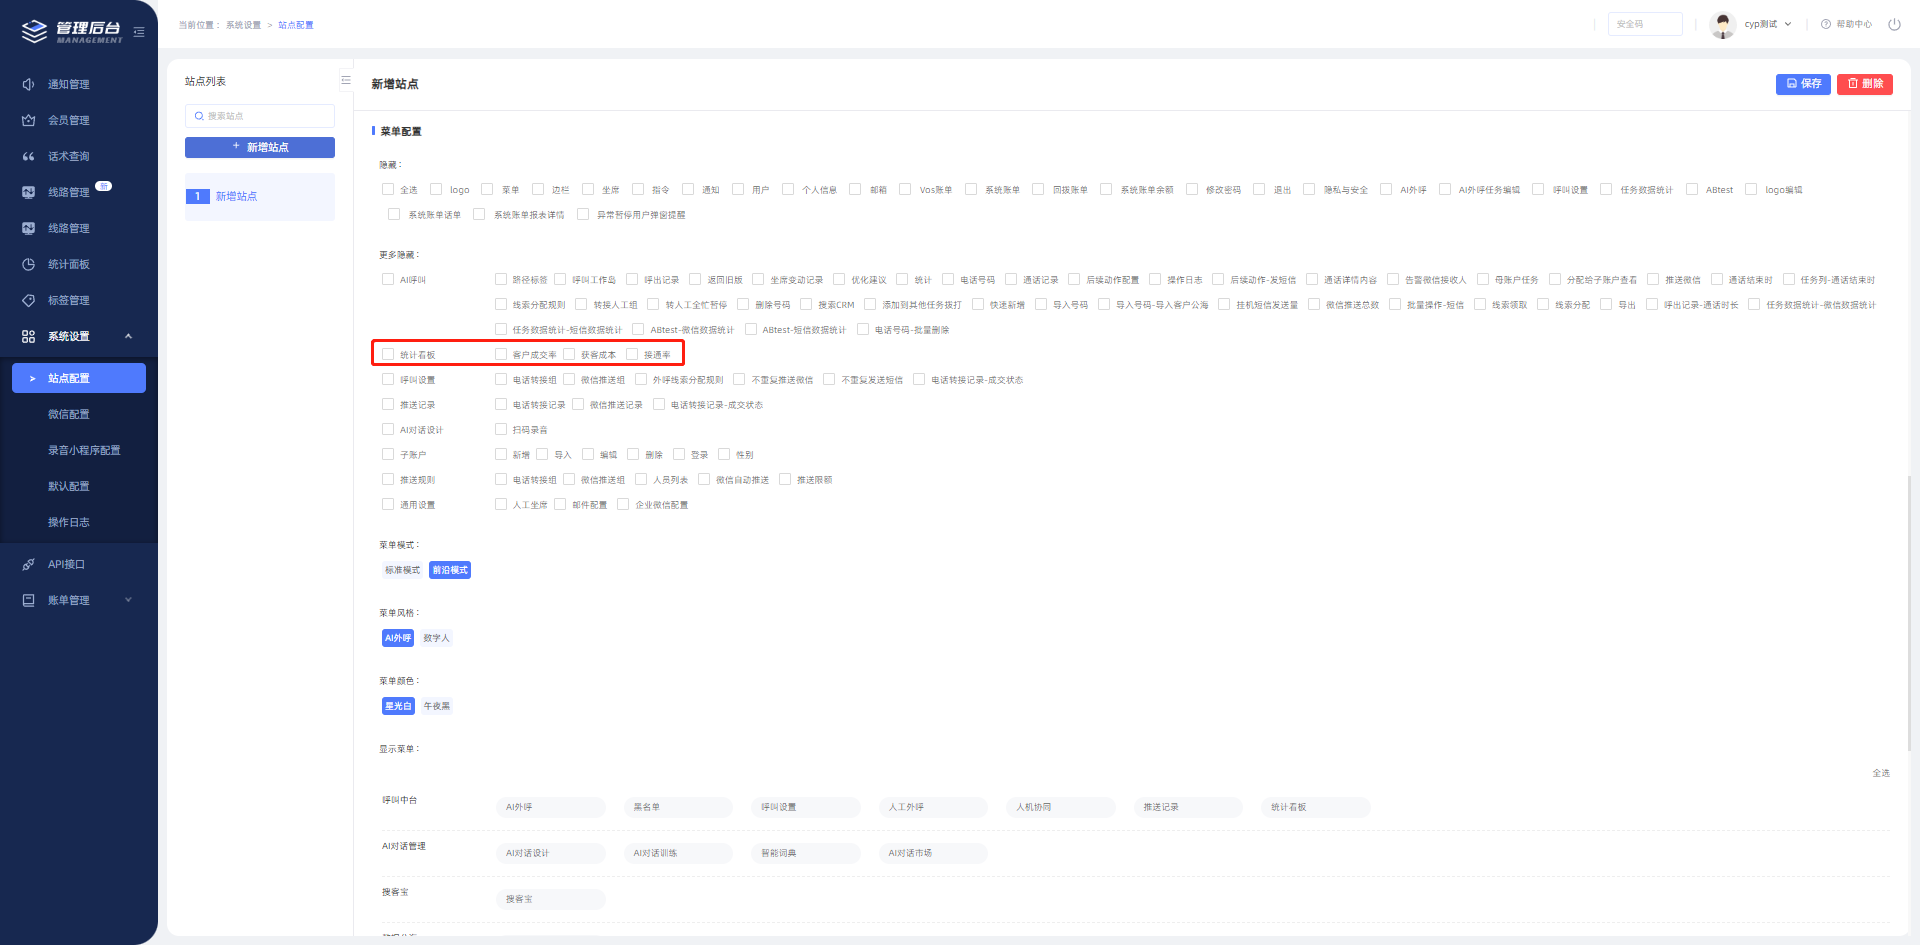
Task: Go to 录音小程序配置 submenu item
Action: click(84, 450)
